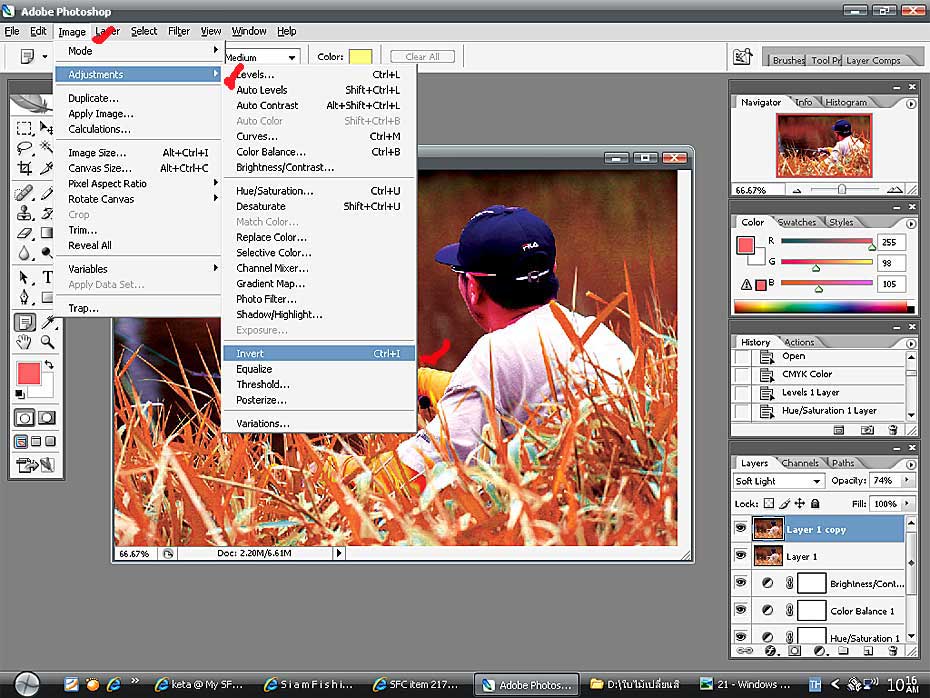Switch to the Channels tab
930x698 pixels.
800,463
